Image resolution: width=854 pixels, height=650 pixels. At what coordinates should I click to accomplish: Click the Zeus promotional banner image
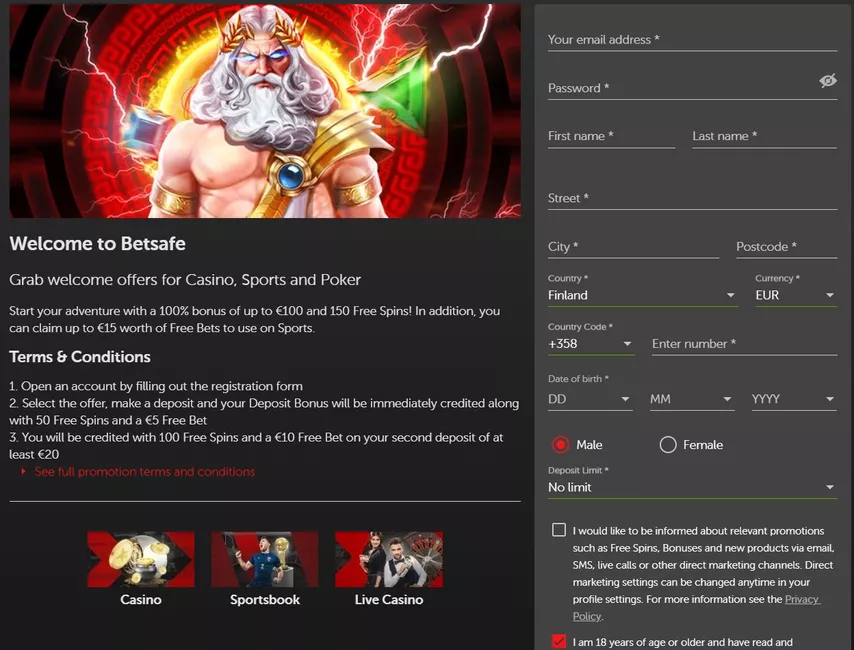(265, 111)
